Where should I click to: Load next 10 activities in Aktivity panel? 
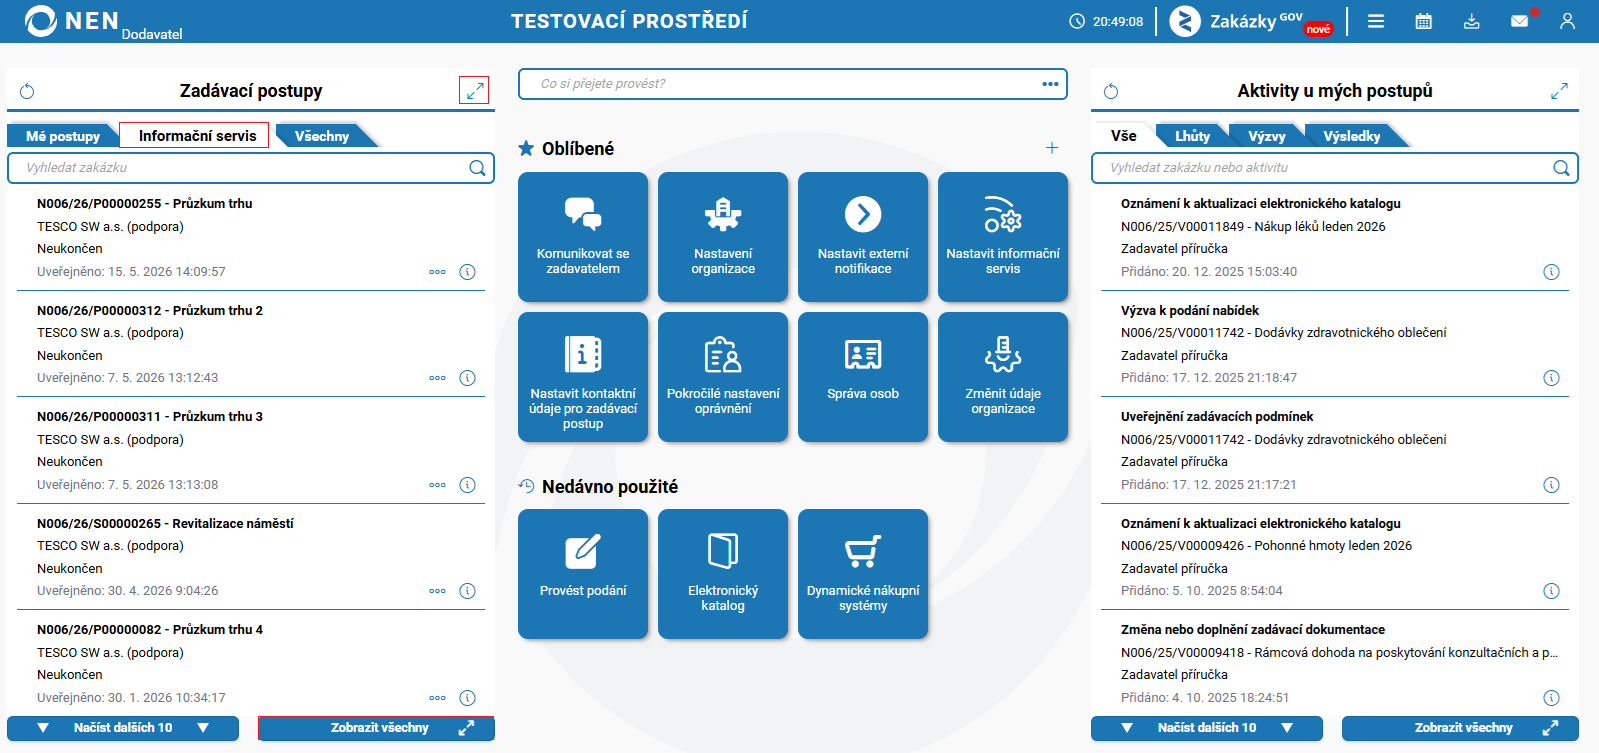click(1207, 728)
